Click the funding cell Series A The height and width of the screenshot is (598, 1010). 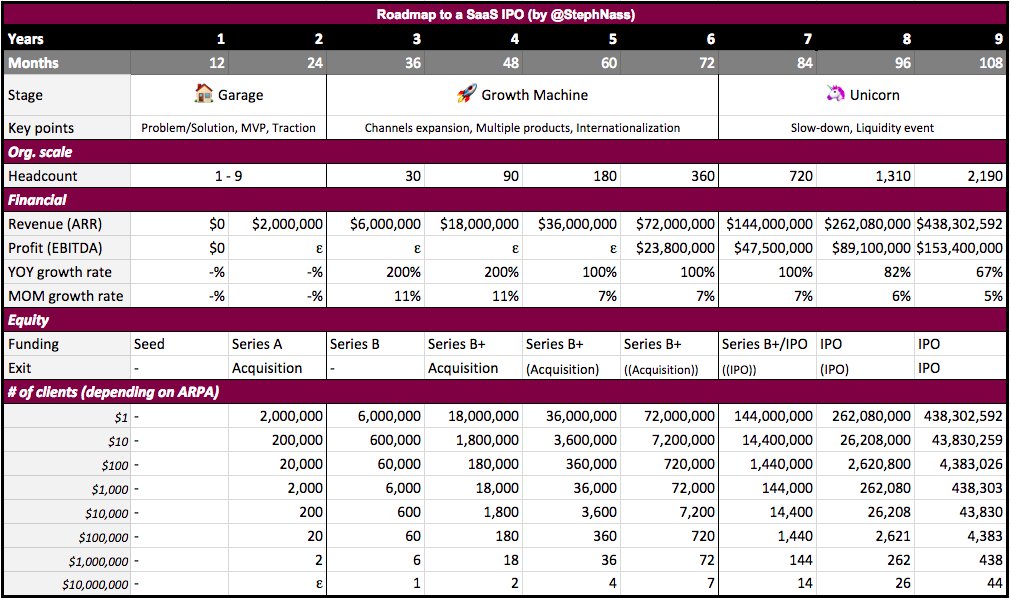[x=278, y=344]
